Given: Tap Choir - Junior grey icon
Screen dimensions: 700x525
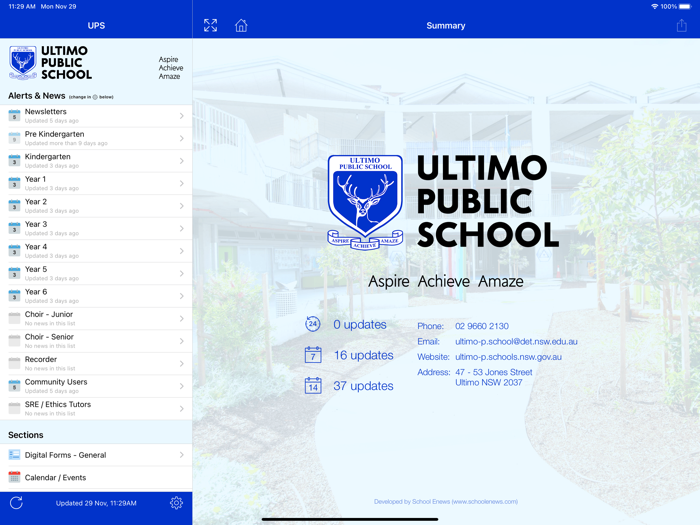Looking at the screenshot, I should pos(14,318).
